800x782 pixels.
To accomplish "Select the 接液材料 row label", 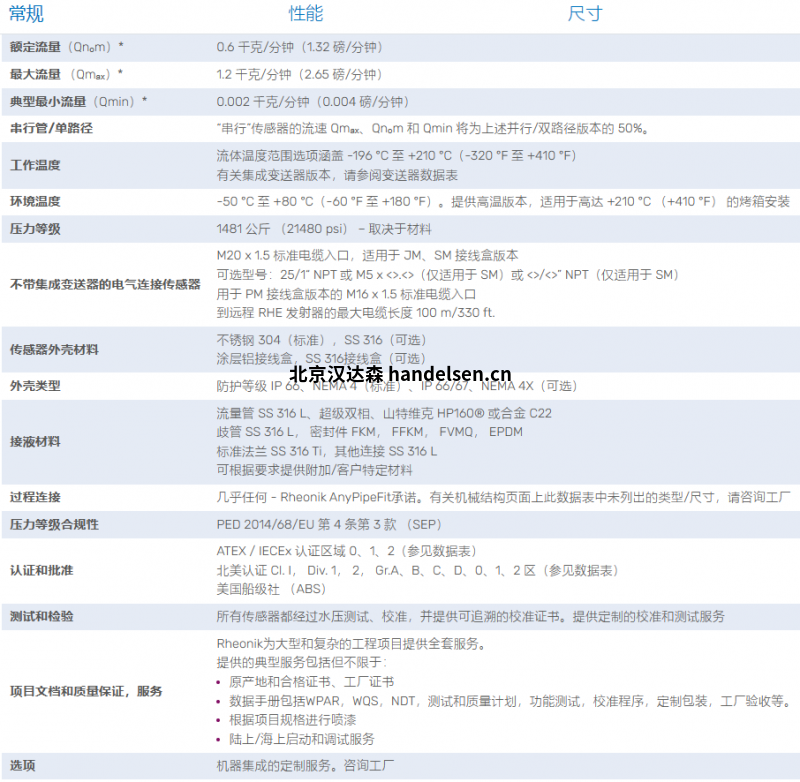I will 35,441.
